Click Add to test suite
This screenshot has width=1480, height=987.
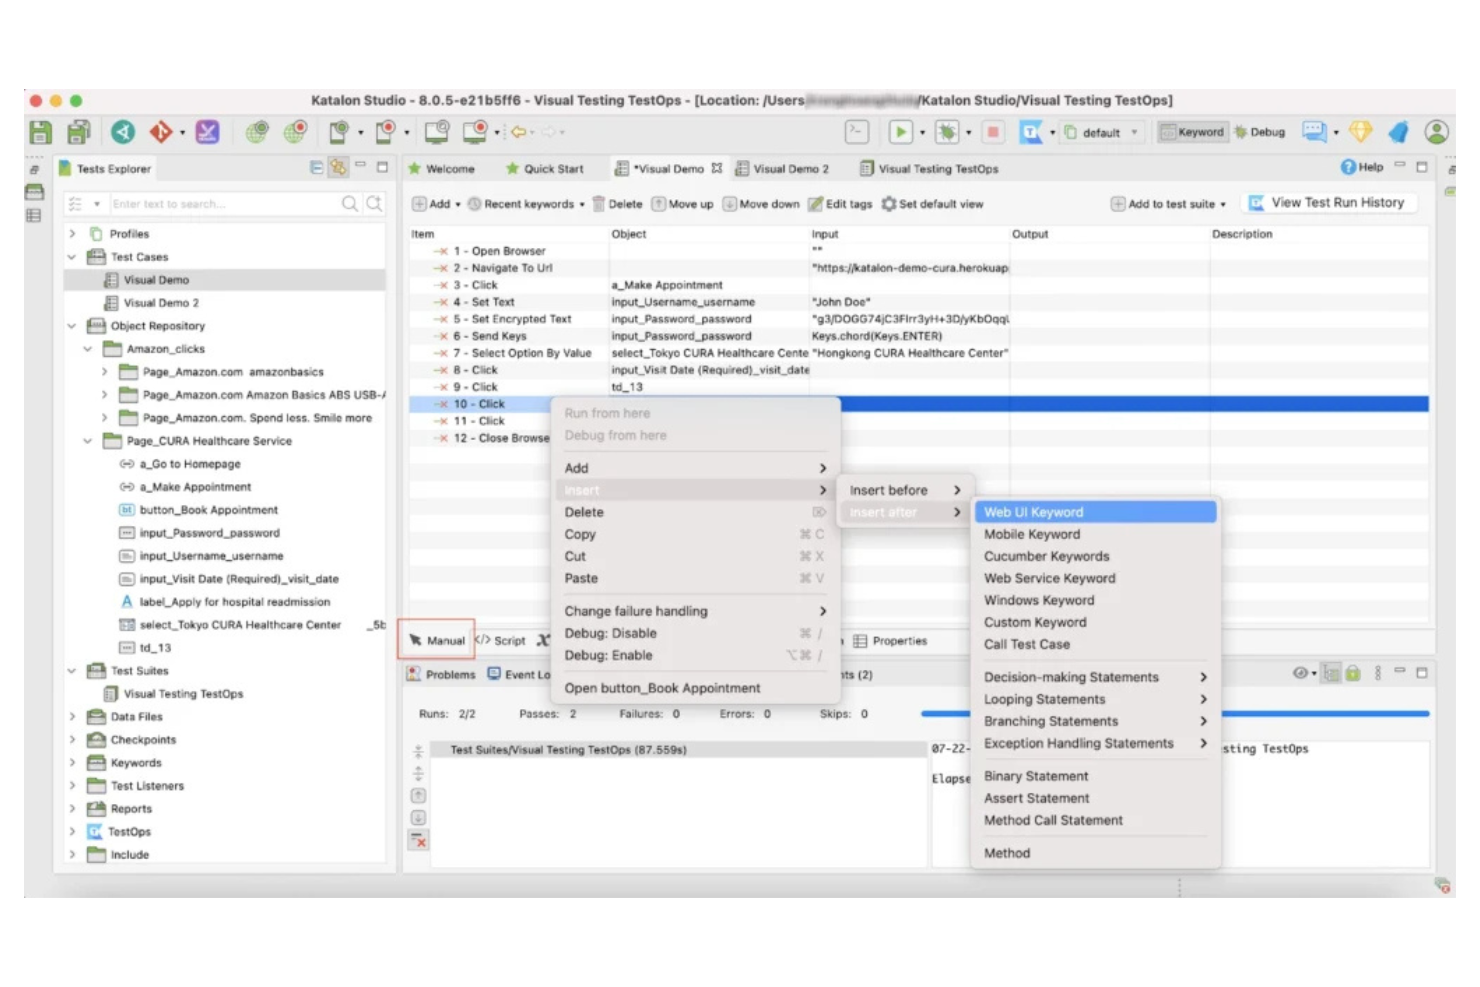[1167, 203]
